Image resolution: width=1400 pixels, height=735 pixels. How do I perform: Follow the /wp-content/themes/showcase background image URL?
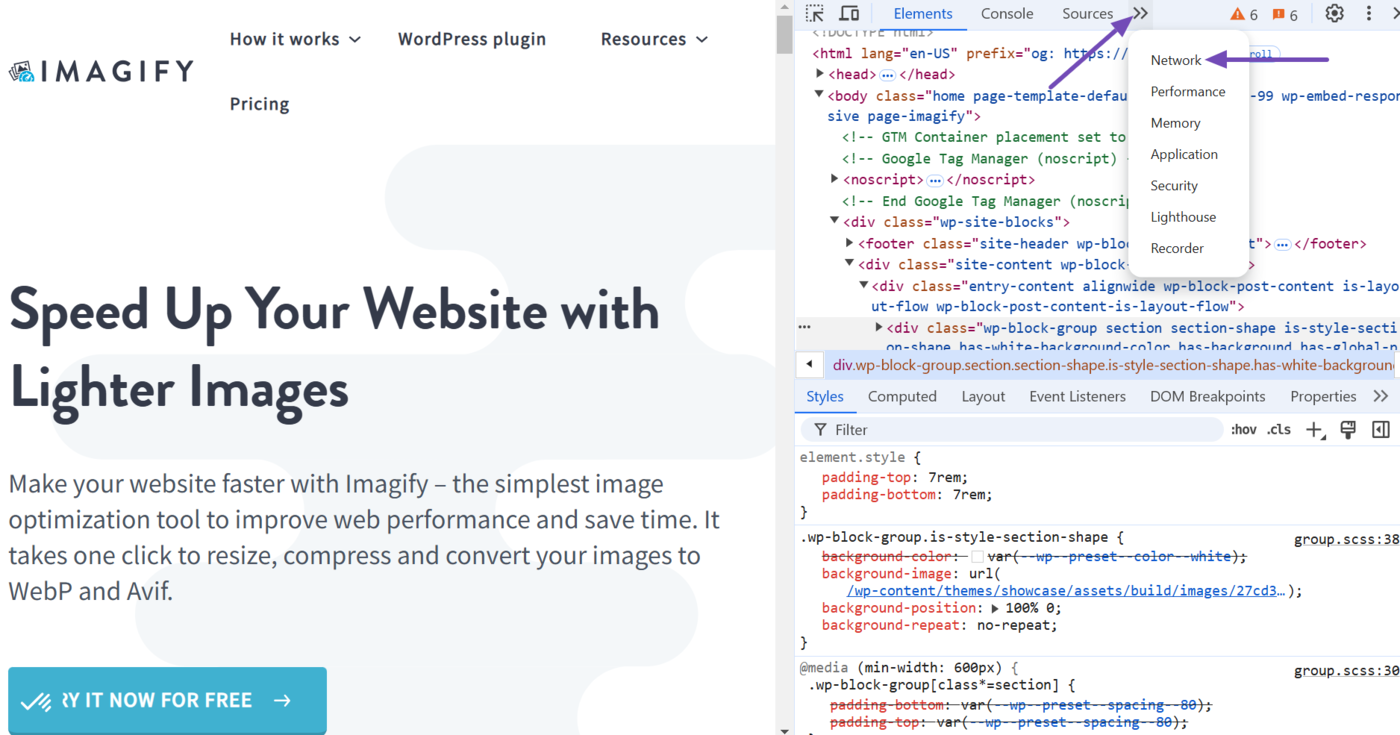click(1066, 591)
